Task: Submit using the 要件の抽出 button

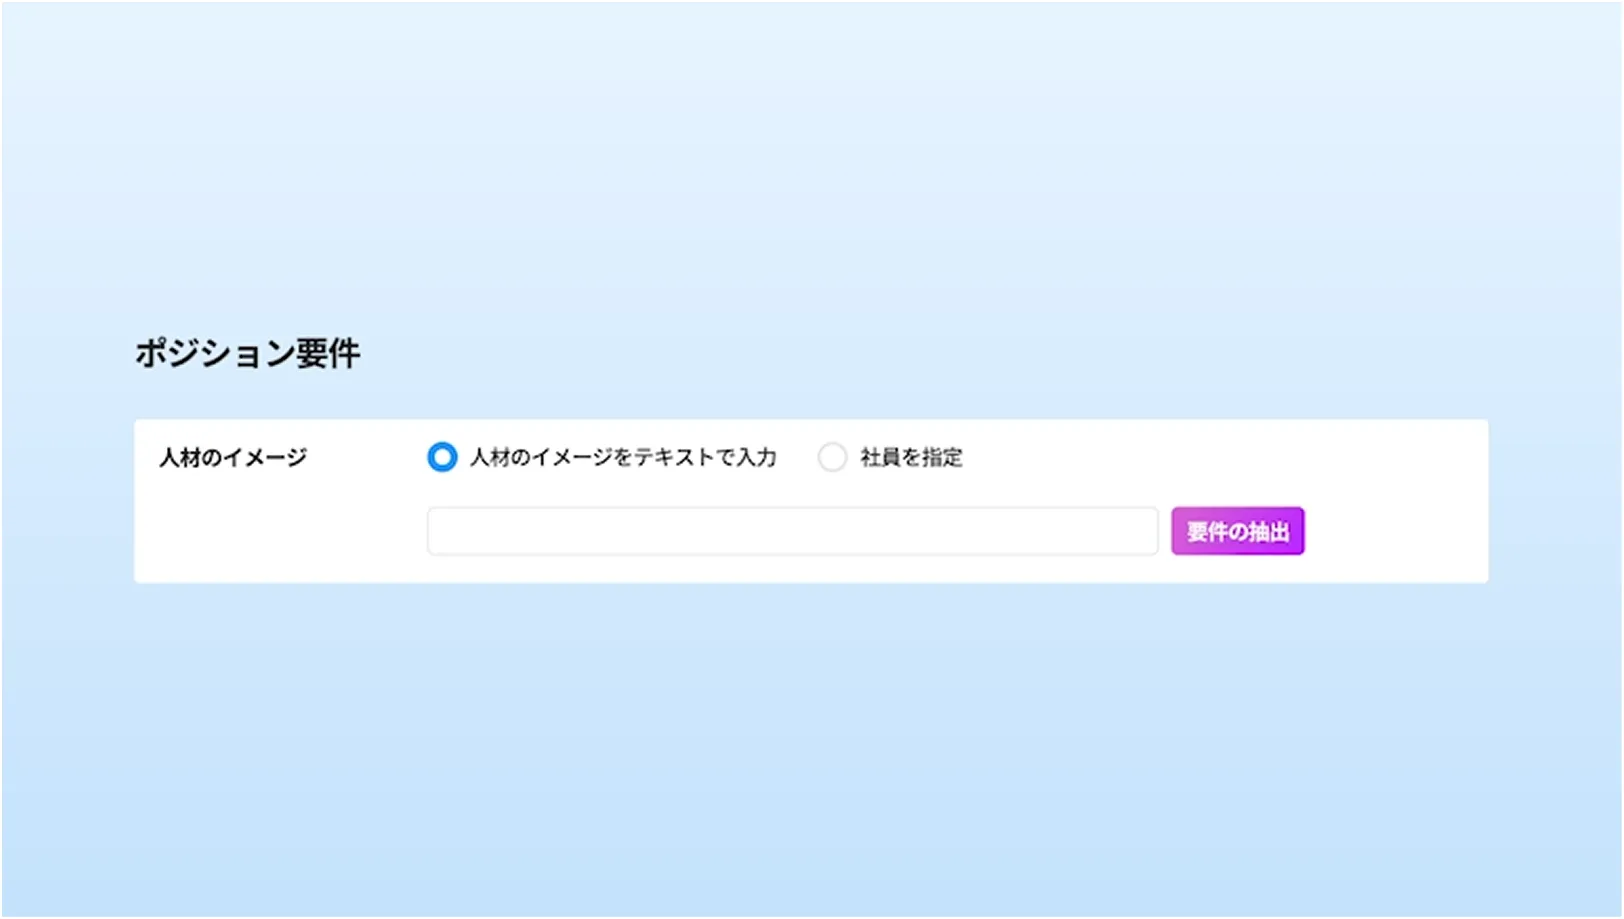Action: [x=1237, y=531]
